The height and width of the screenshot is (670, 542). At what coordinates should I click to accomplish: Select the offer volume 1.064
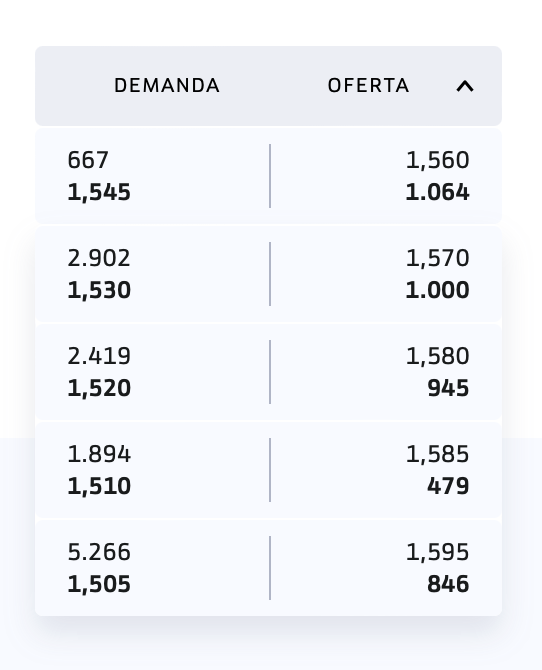[x=437, y=192]
